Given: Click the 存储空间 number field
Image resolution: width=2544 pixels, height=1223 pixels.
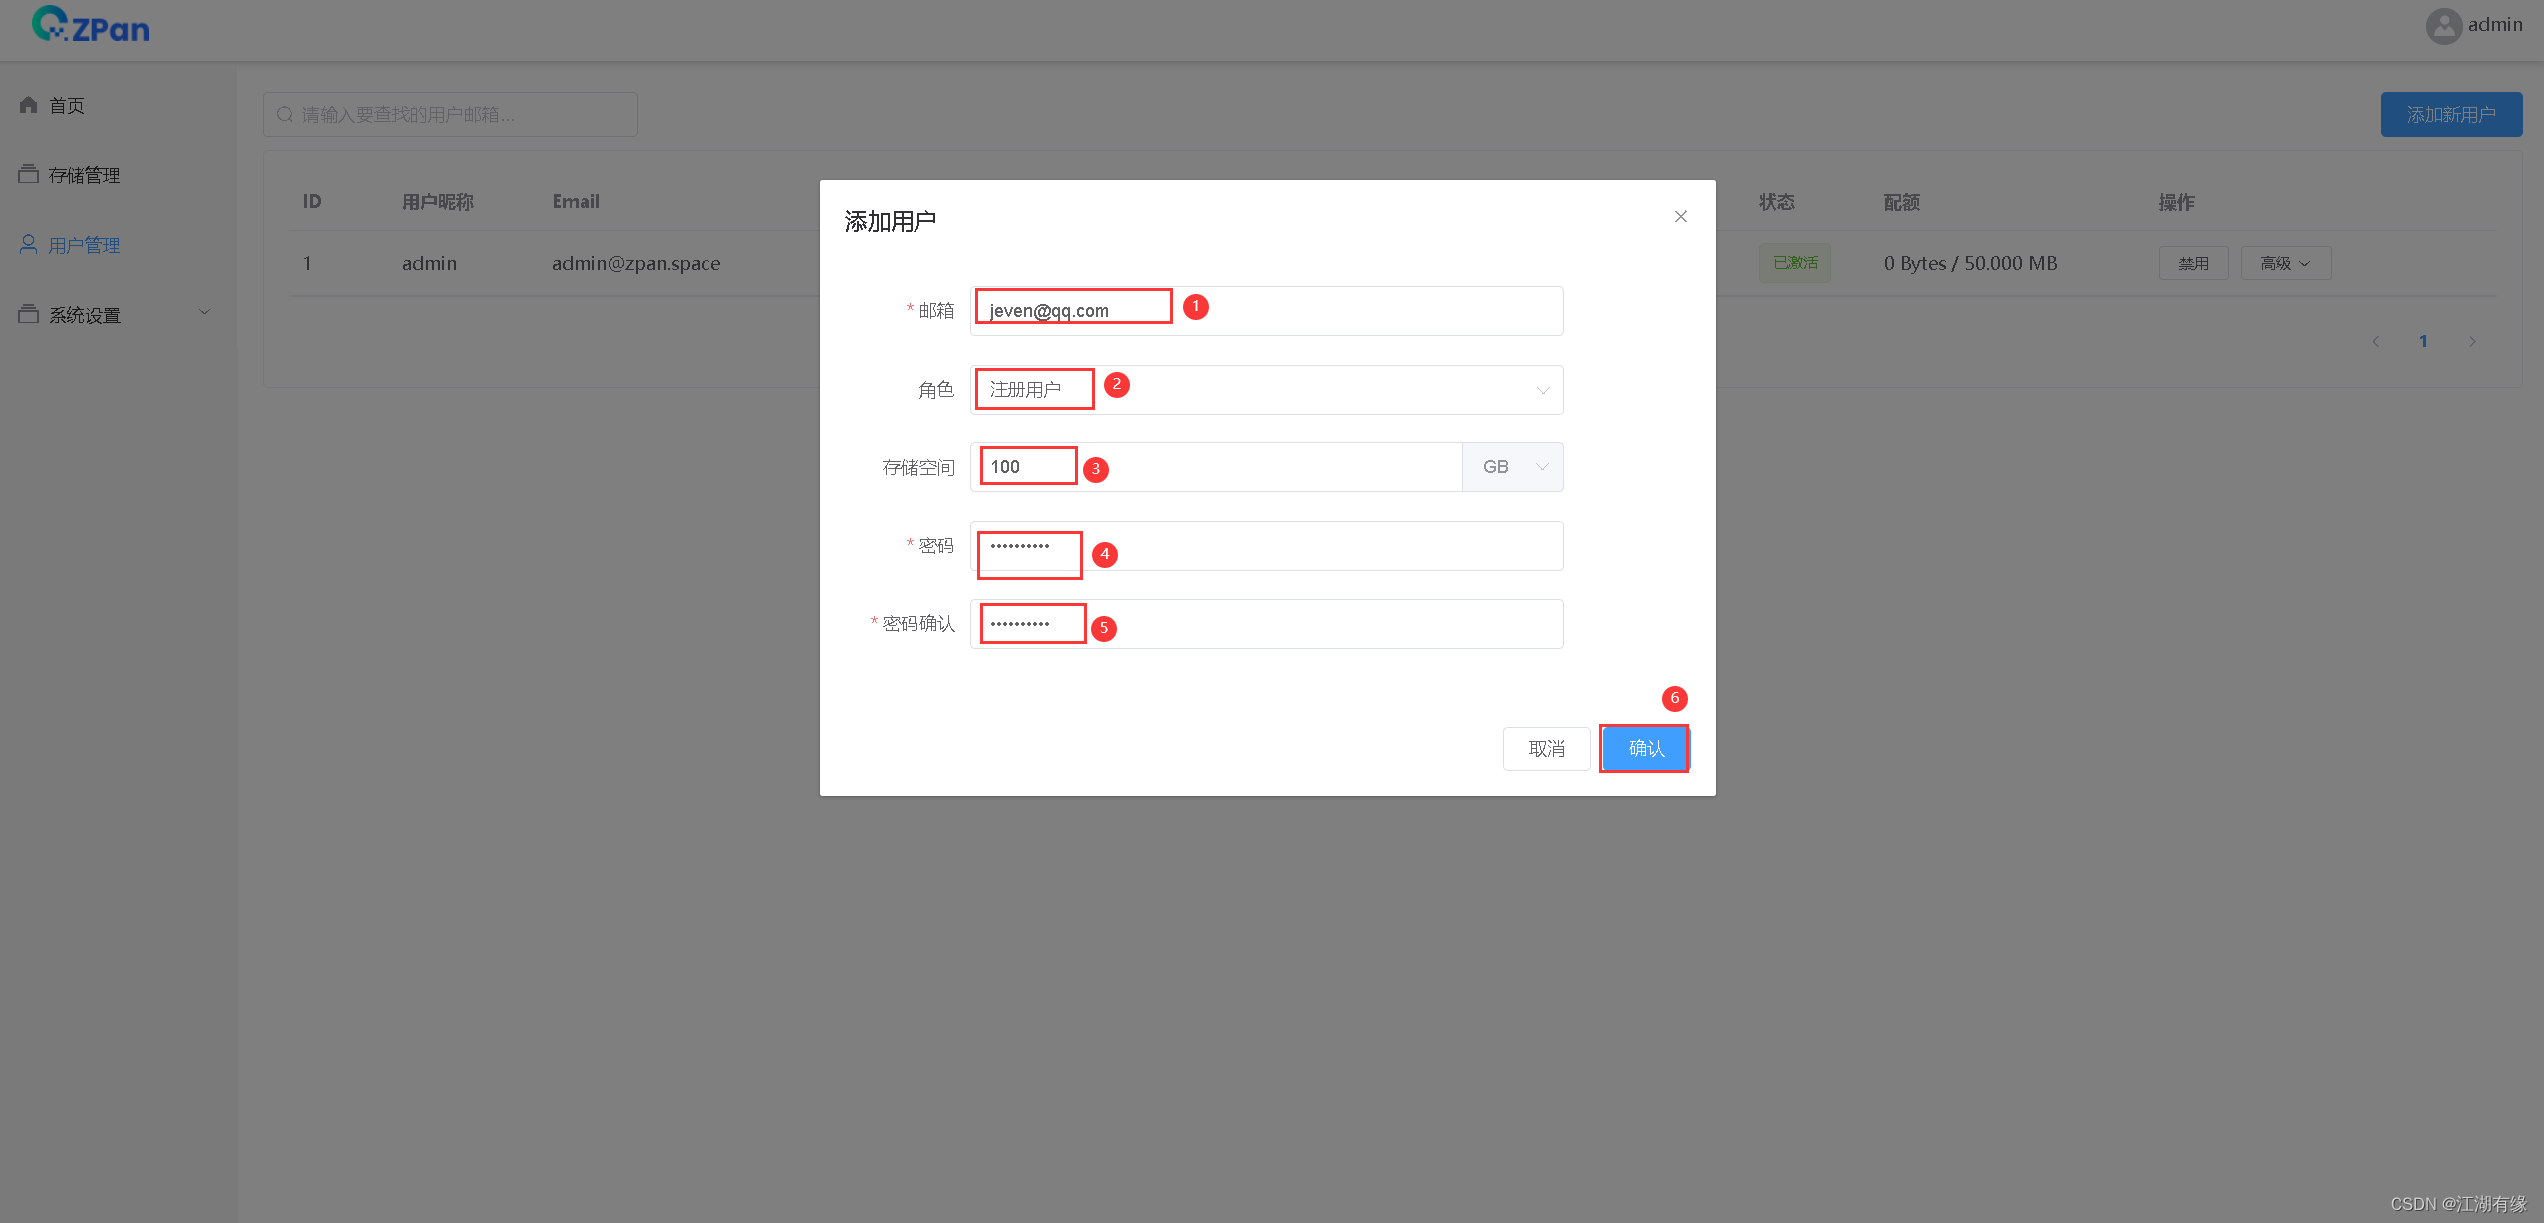Looking at the screenshot, I should pos(1216,467).
